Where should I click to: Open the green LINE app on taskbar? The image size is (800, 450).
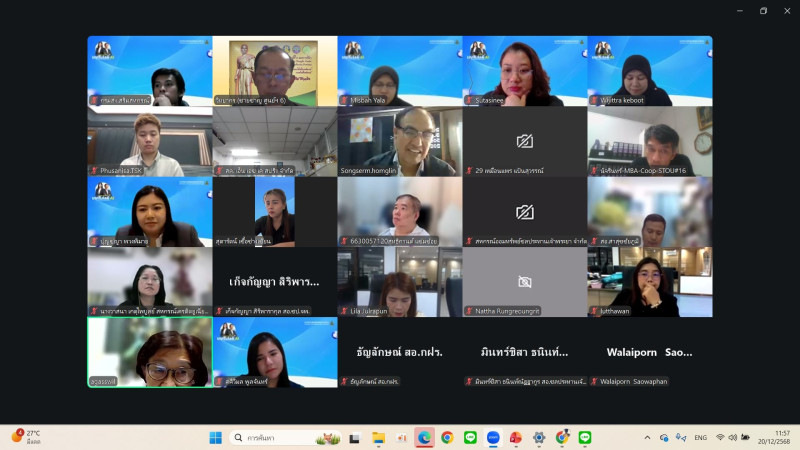pyautogui.click(x=585, y=437)
